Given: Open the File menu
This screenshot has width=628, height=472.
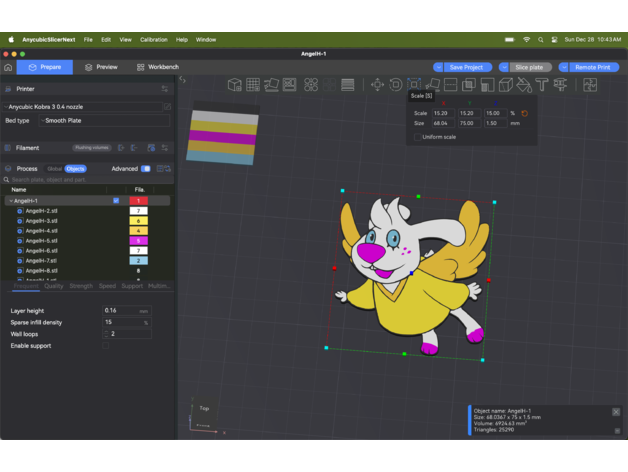Looking at the screenshot, I should [x=88, y=40].
